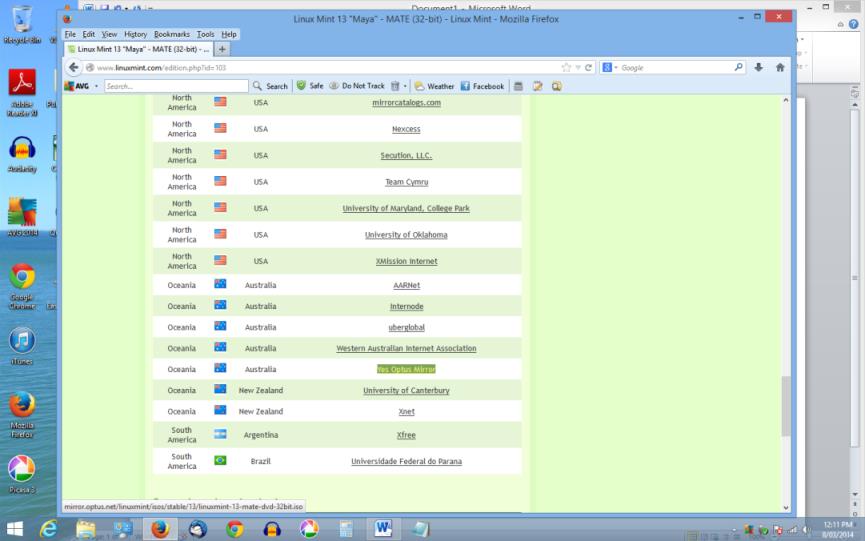Viewport: 865px width, 541px height.
Task: Open the AVG 2014 desktop icon
Action: [x=22, y=217]
